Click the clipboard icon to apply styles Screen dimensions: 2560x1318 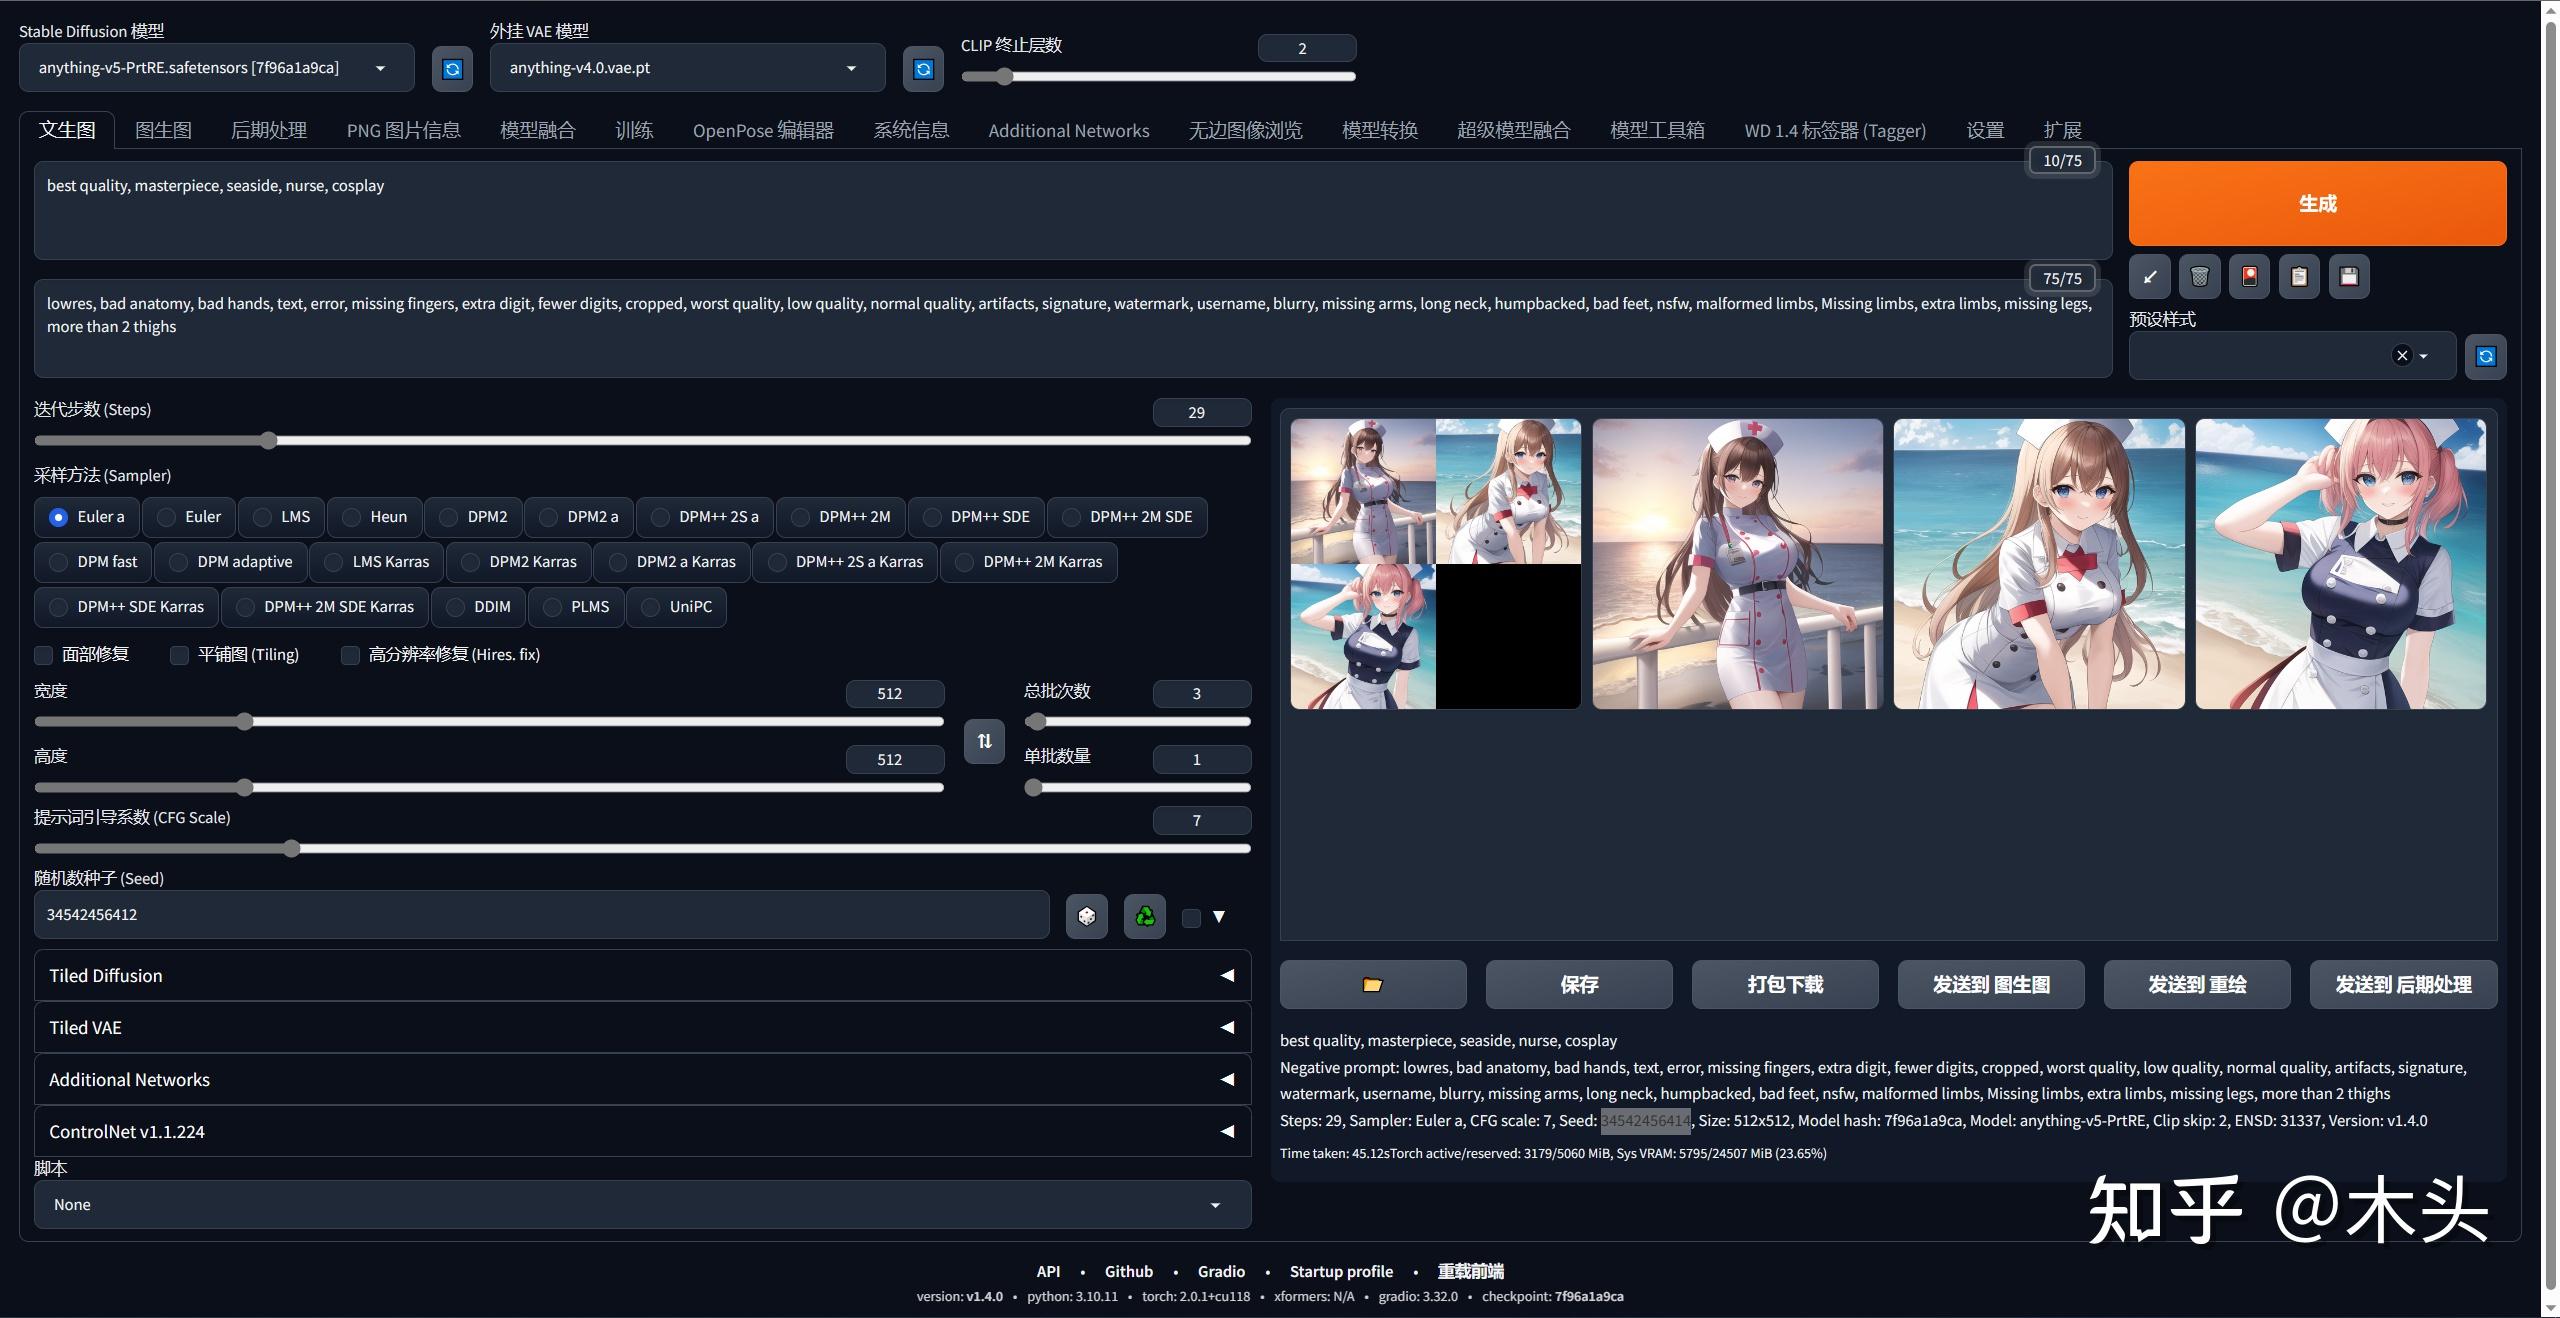(x=2299, y=277)
